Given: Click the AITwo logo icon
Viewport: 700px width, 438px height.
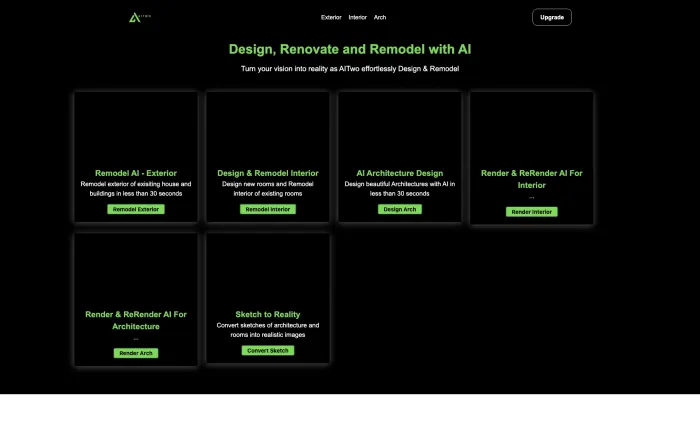Looking at the screenshot, I should (x=140, y=17).
